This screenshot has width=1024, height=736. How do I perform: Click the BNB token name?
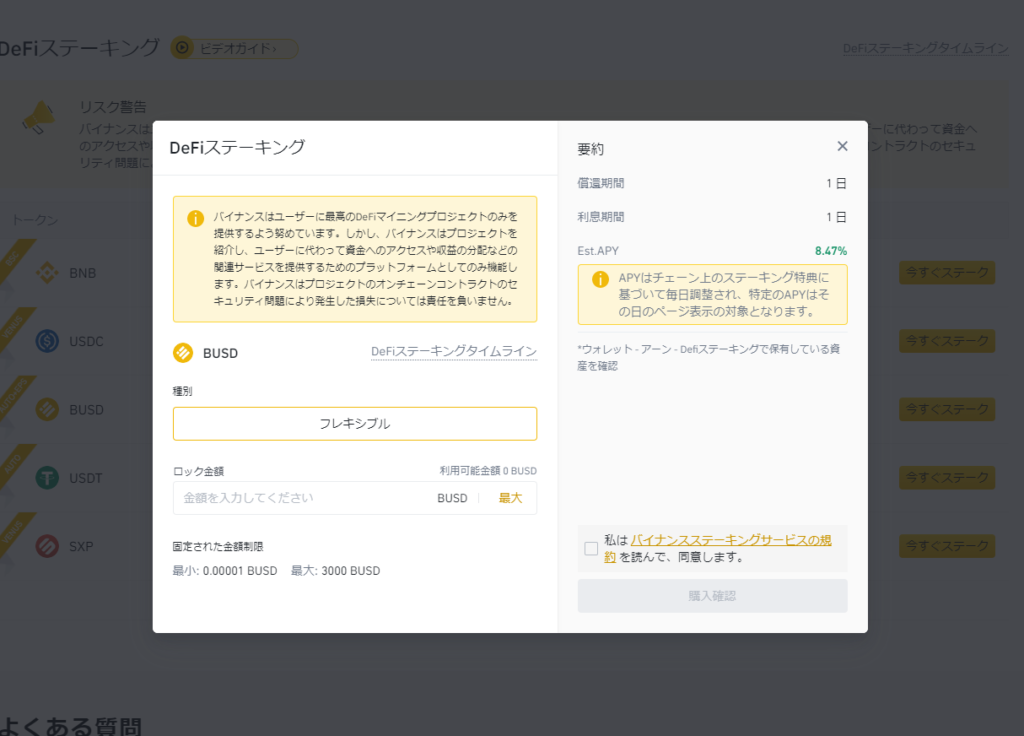pyautogui.click(x=83, y=273)
